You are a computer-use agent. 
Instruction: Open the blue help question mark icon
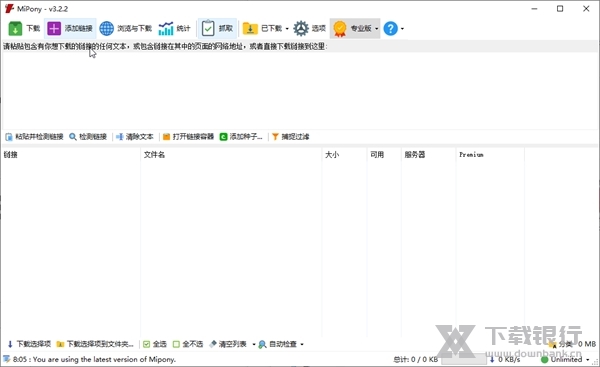point(391,28)
